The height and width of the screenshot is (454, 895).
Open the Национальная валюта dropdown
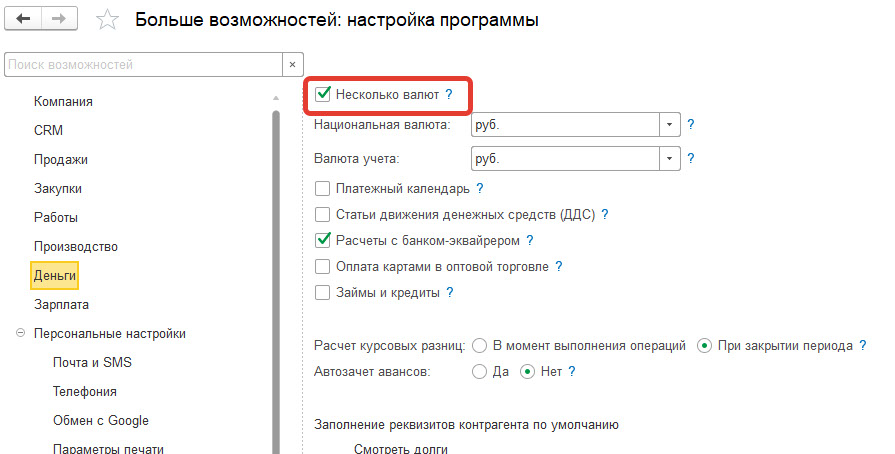click(669, 126)
